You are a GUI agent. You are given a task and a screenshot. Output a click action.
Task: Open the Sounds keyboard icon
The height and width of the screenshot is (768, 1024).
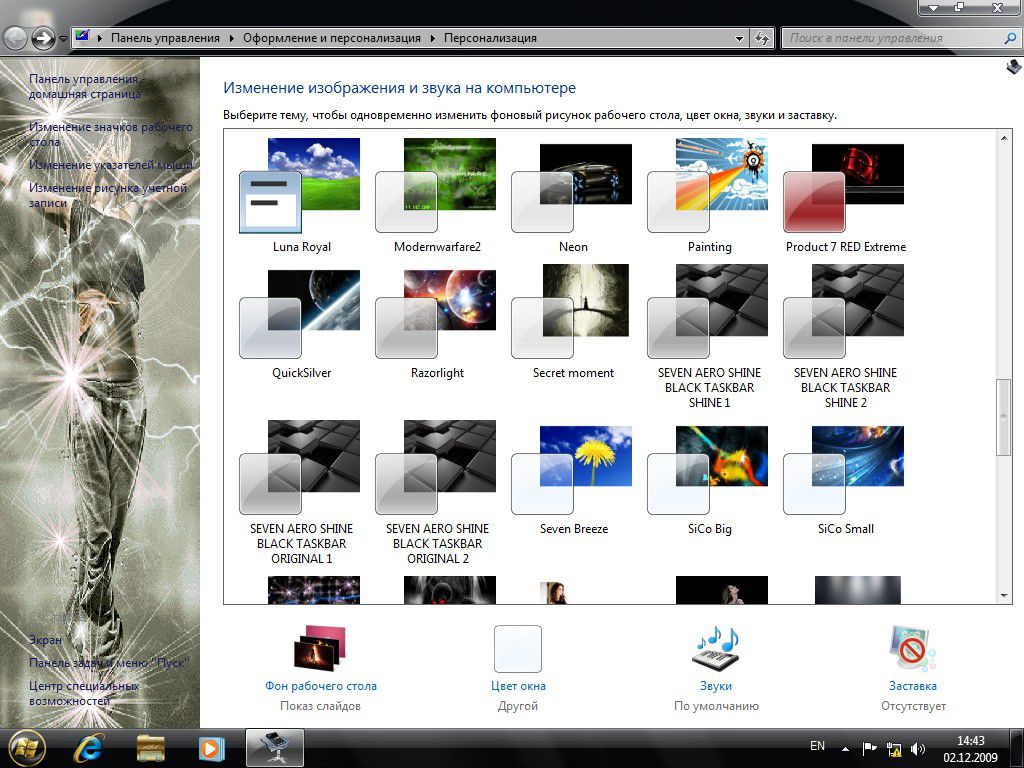[716, 648]
